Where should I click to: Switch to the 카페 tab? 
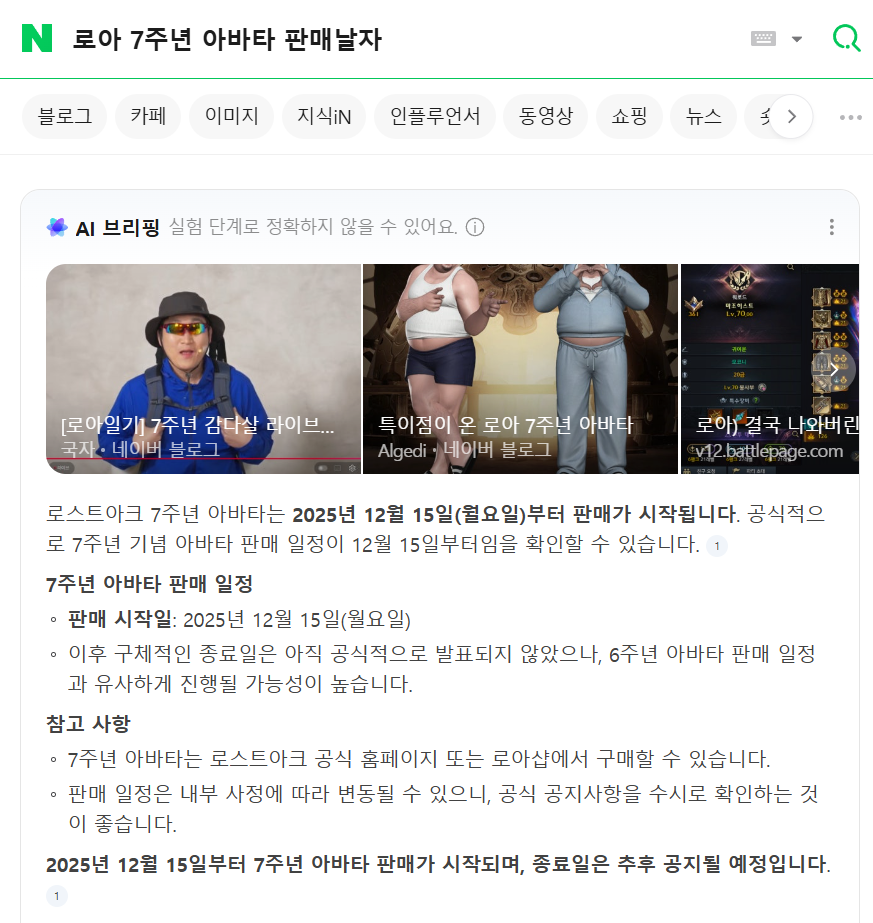(x=148, y=117)
